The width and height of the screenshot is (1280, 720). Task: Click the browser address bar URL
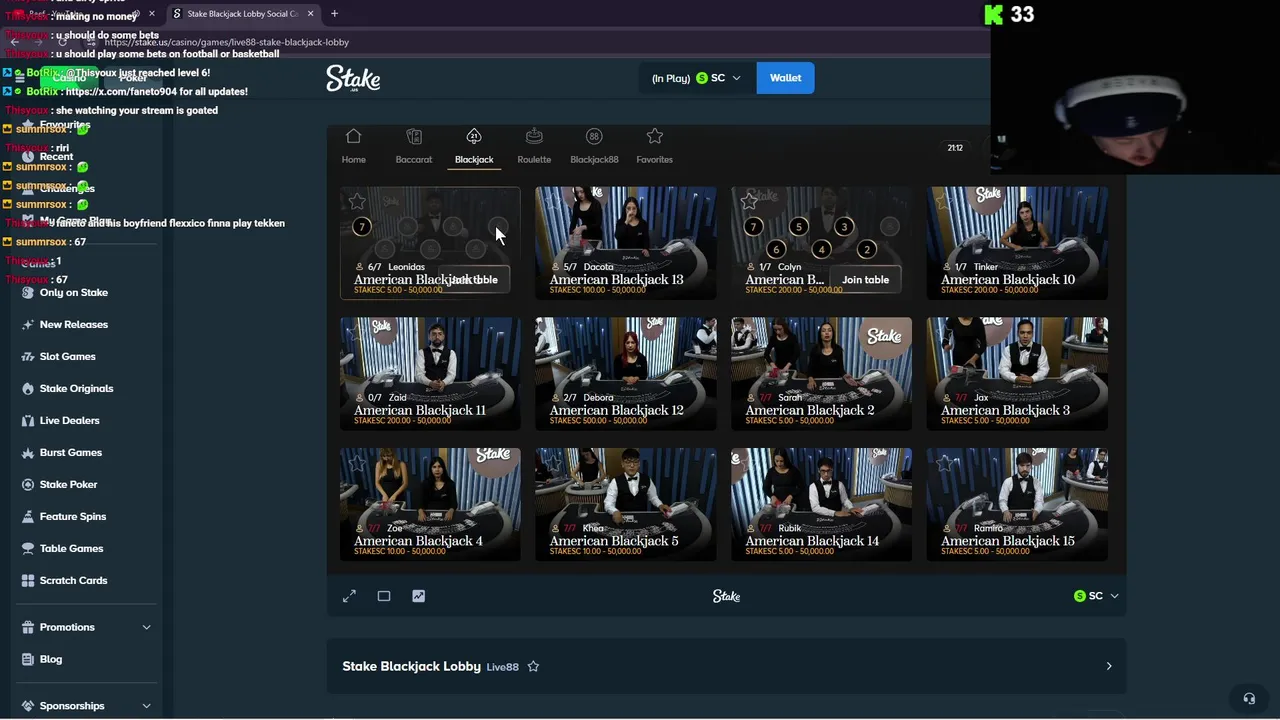point(226,42)
